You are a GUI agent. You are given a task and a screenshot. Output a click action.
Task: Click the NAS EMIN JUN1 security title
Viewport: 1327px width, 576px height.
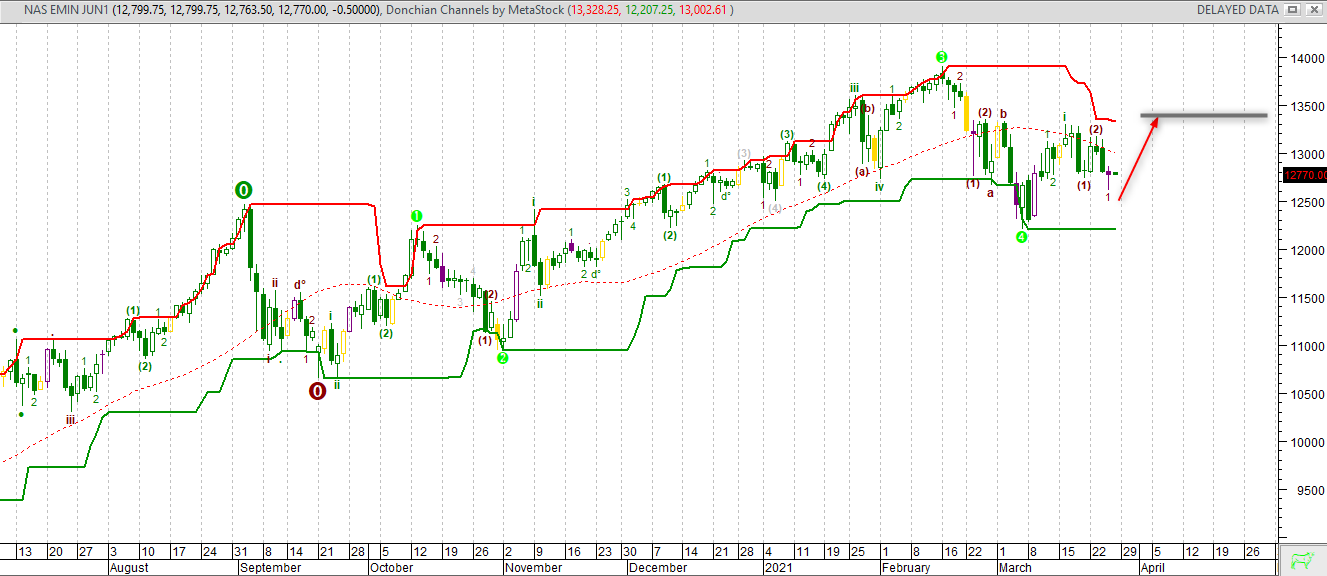tap(68, 10)
